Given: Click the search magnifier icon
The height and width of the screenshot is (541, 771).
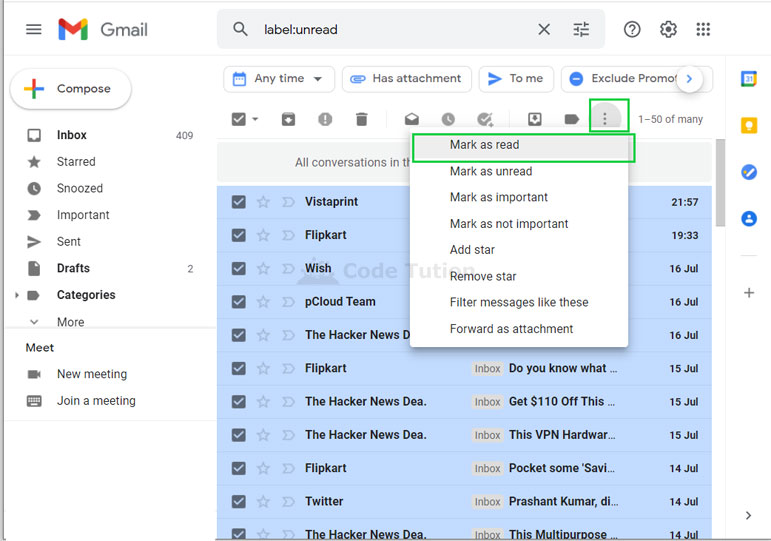Looking at the screenshot, I should [240, 29].
